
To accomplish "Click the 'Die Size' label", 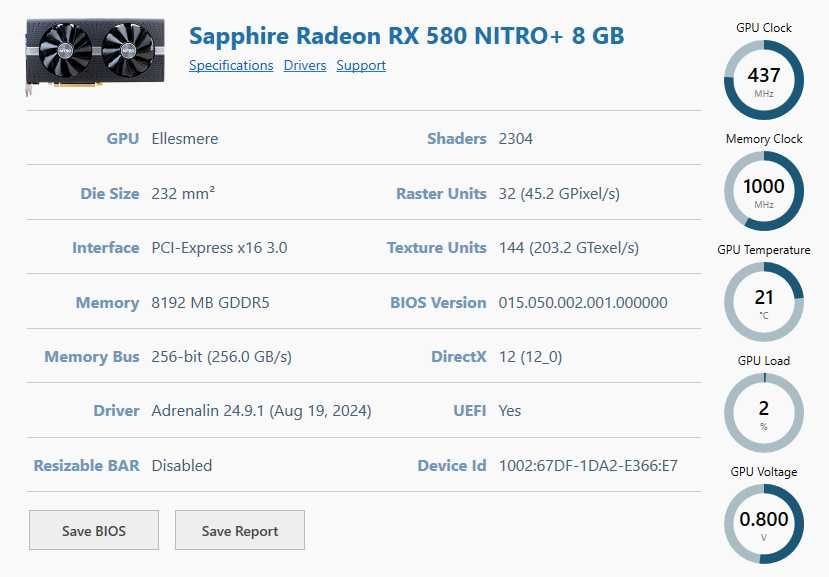I will click(x=109, y=194).
